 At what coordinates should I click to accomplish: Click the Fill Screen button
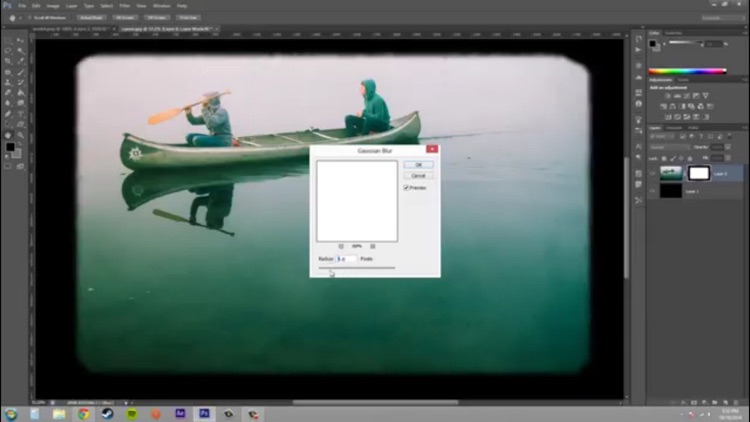[156, 18]
